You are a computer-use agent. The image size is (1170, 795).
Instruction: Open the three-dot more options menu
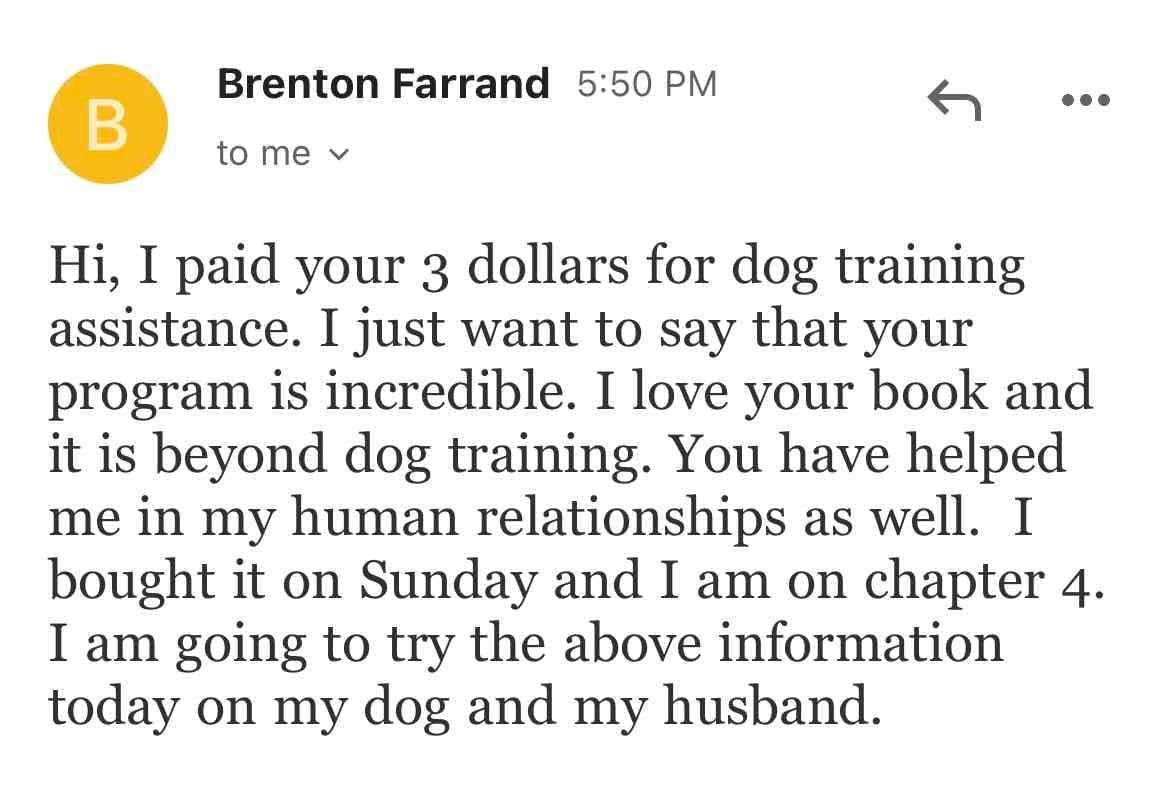coord(1086,99)
